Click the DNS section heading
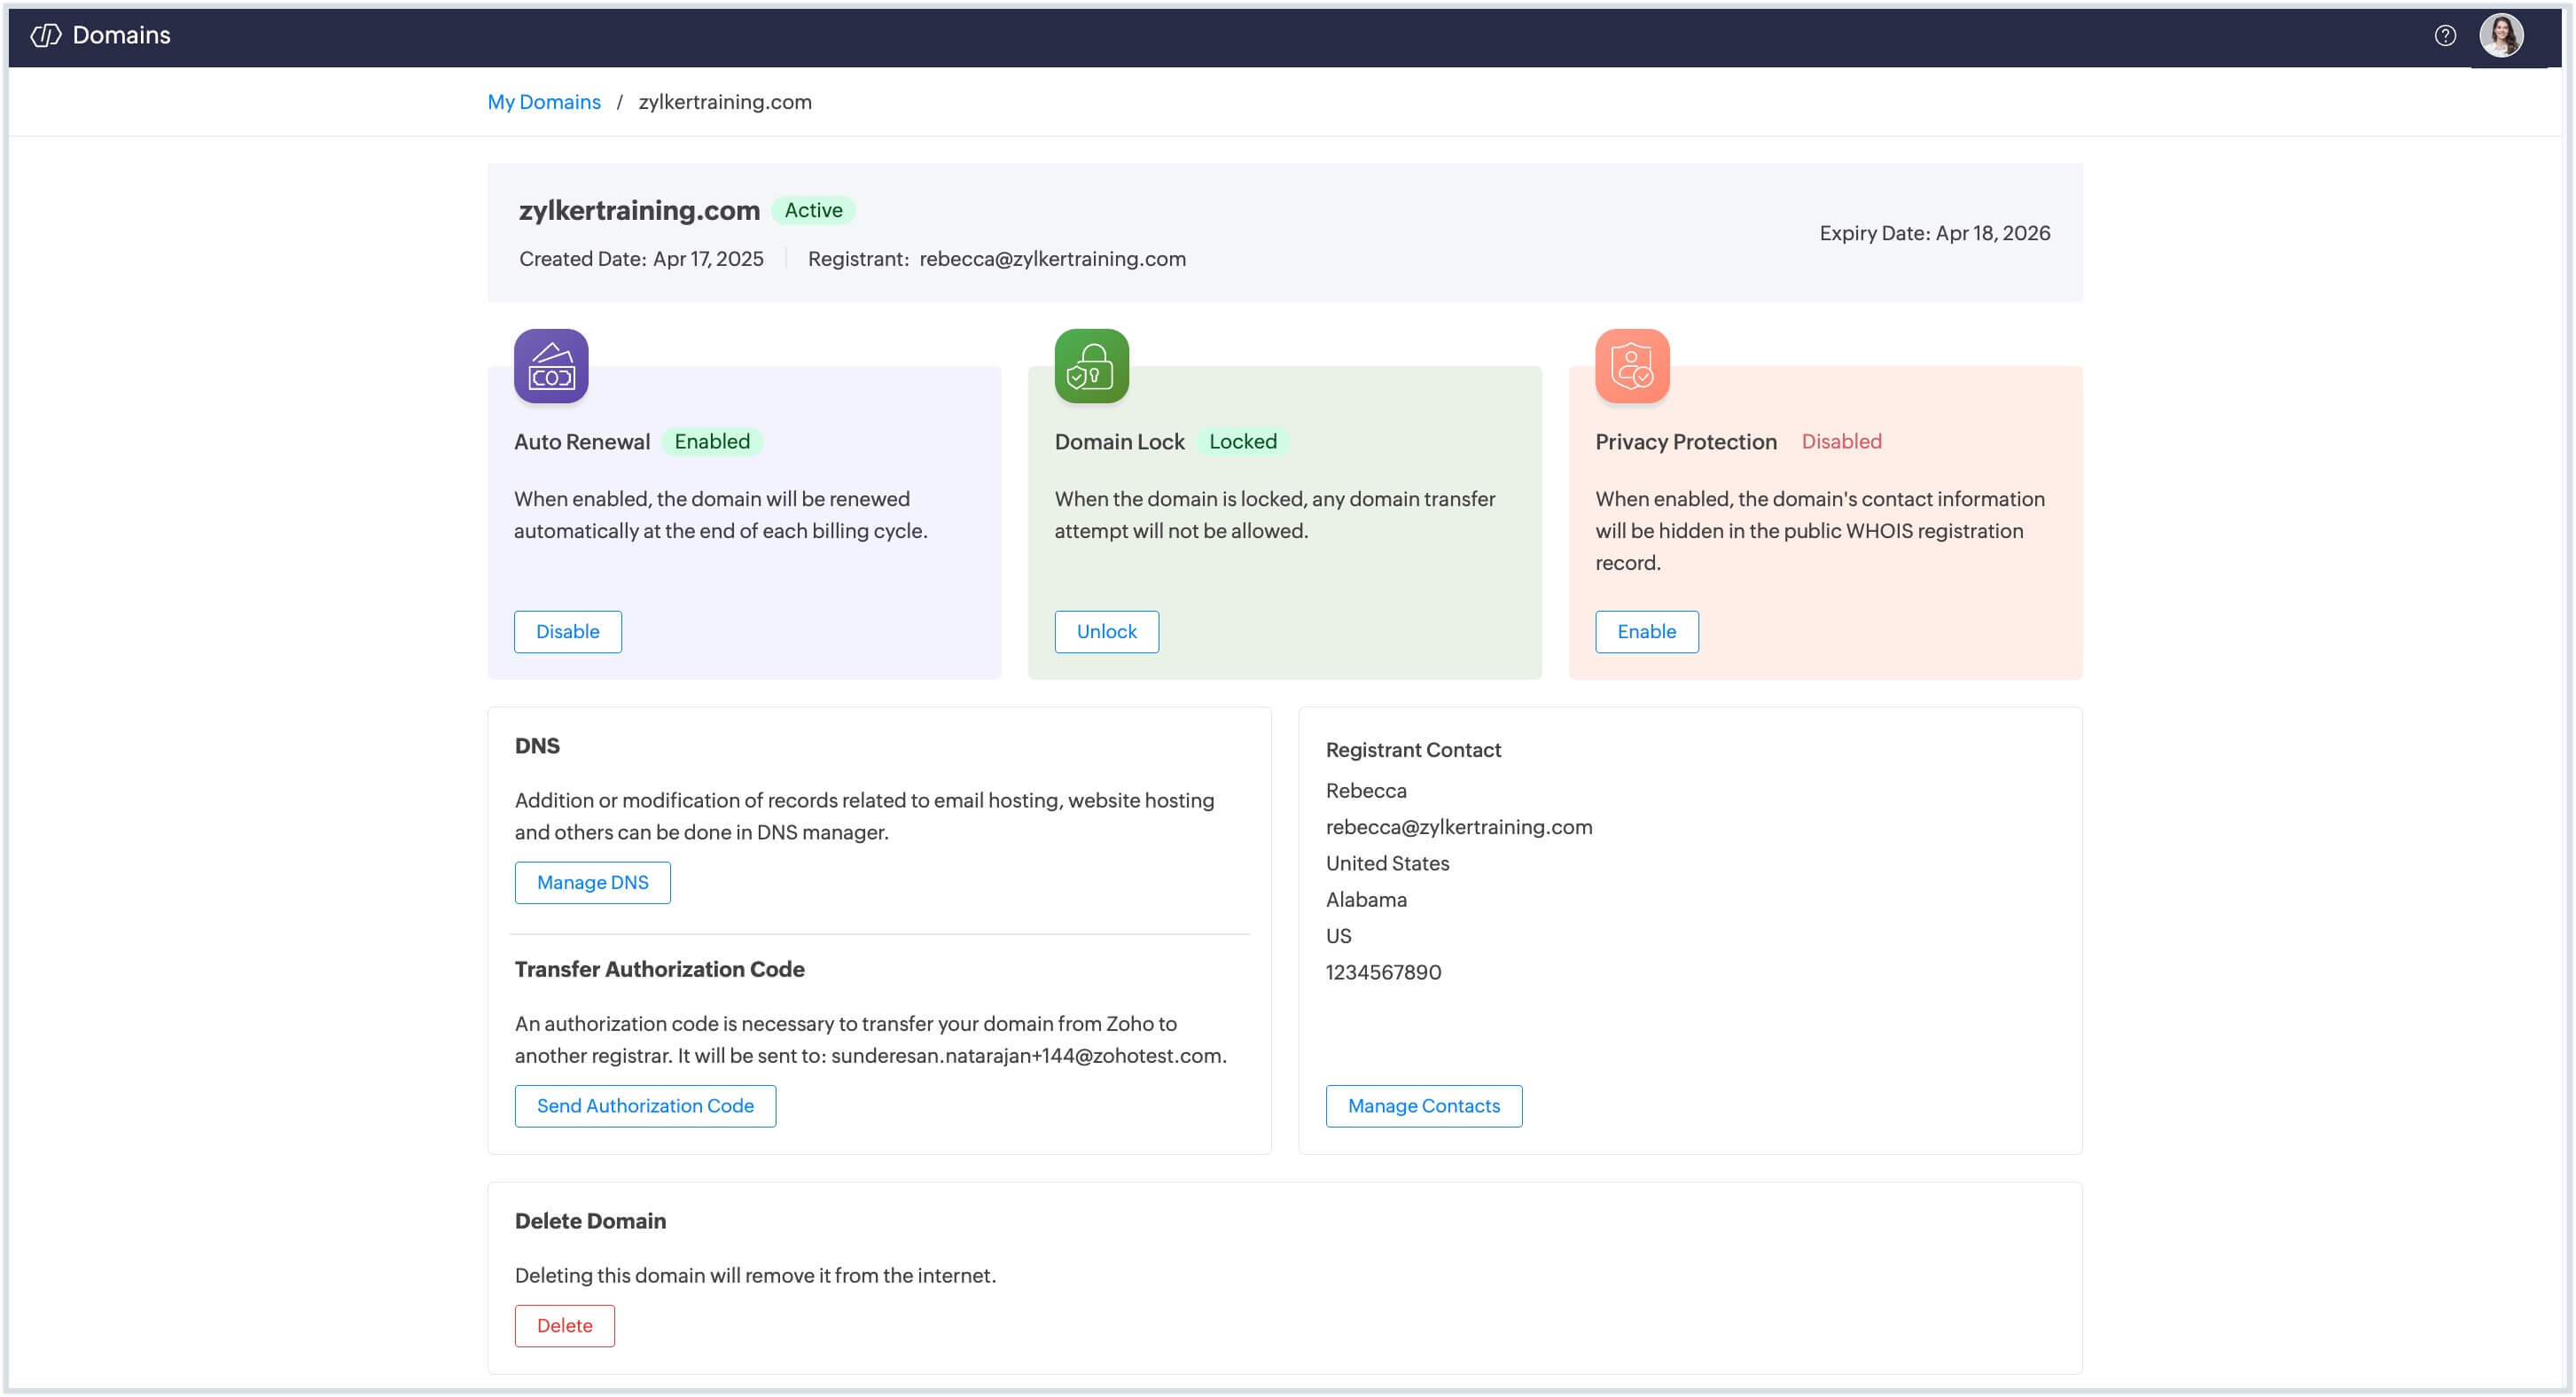The height and width of the screenshot is (1397, 2576). pyautogui.click(x=537, y=746)
